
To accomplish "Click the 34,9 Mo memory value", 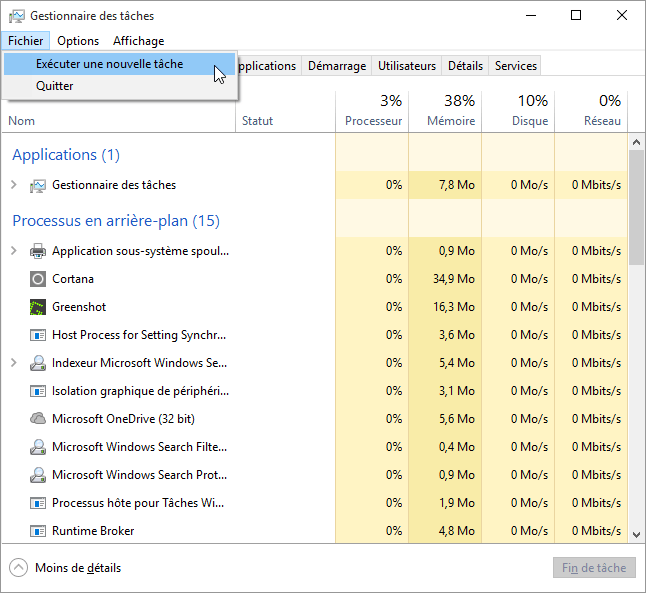I will (454, 279).
